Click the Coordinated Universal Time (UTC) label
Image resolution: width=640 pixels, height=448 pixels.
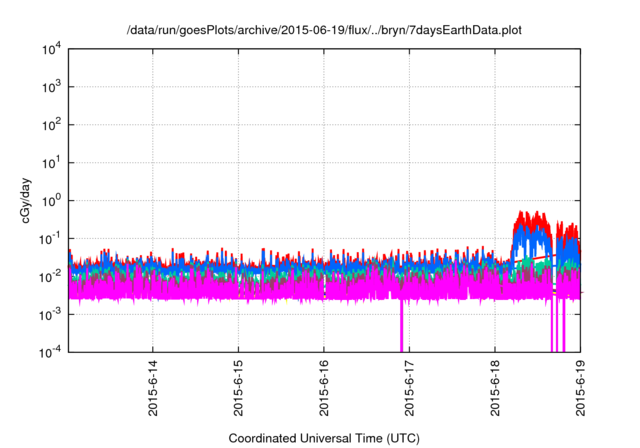[x=324, y=438]
